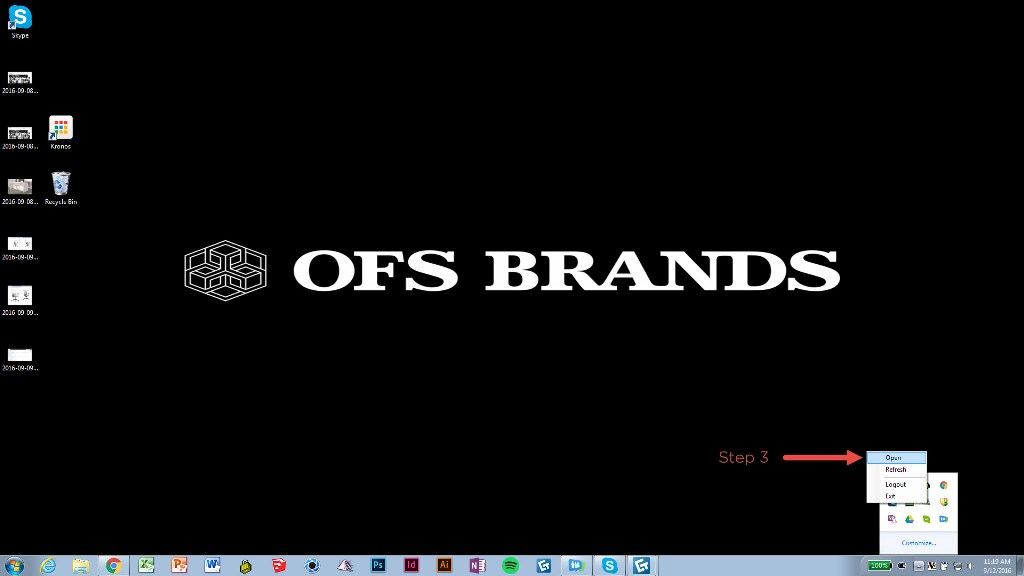This screenshot has width=1024, height=576.
Task: Click the pyramid taskbar icon before Photoshop
Action: pos(345,566)
